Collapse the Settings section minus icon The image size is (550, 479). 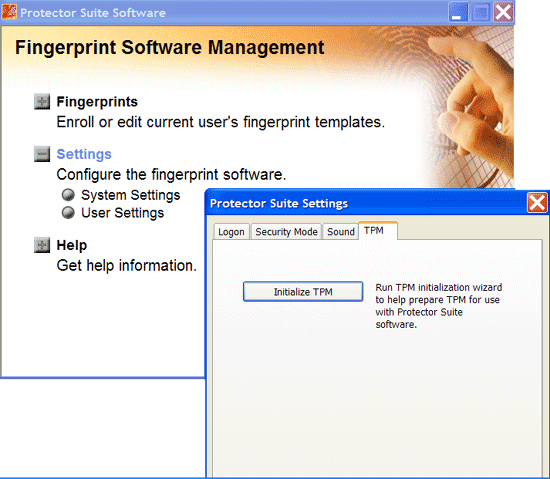[x=42, y=154]
